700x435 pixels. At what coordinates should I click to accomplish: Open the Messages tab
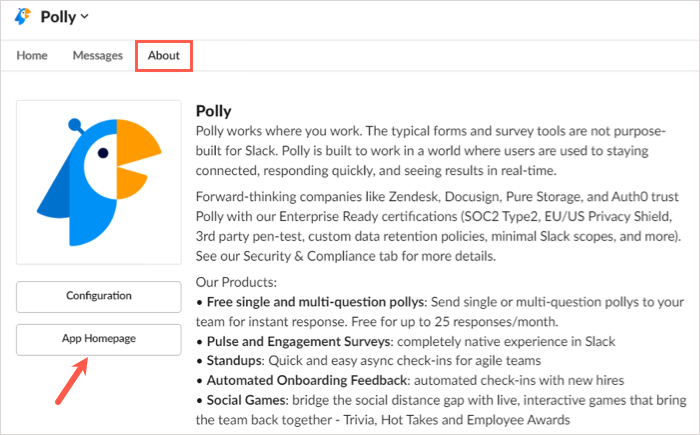(x=97, y=56)
